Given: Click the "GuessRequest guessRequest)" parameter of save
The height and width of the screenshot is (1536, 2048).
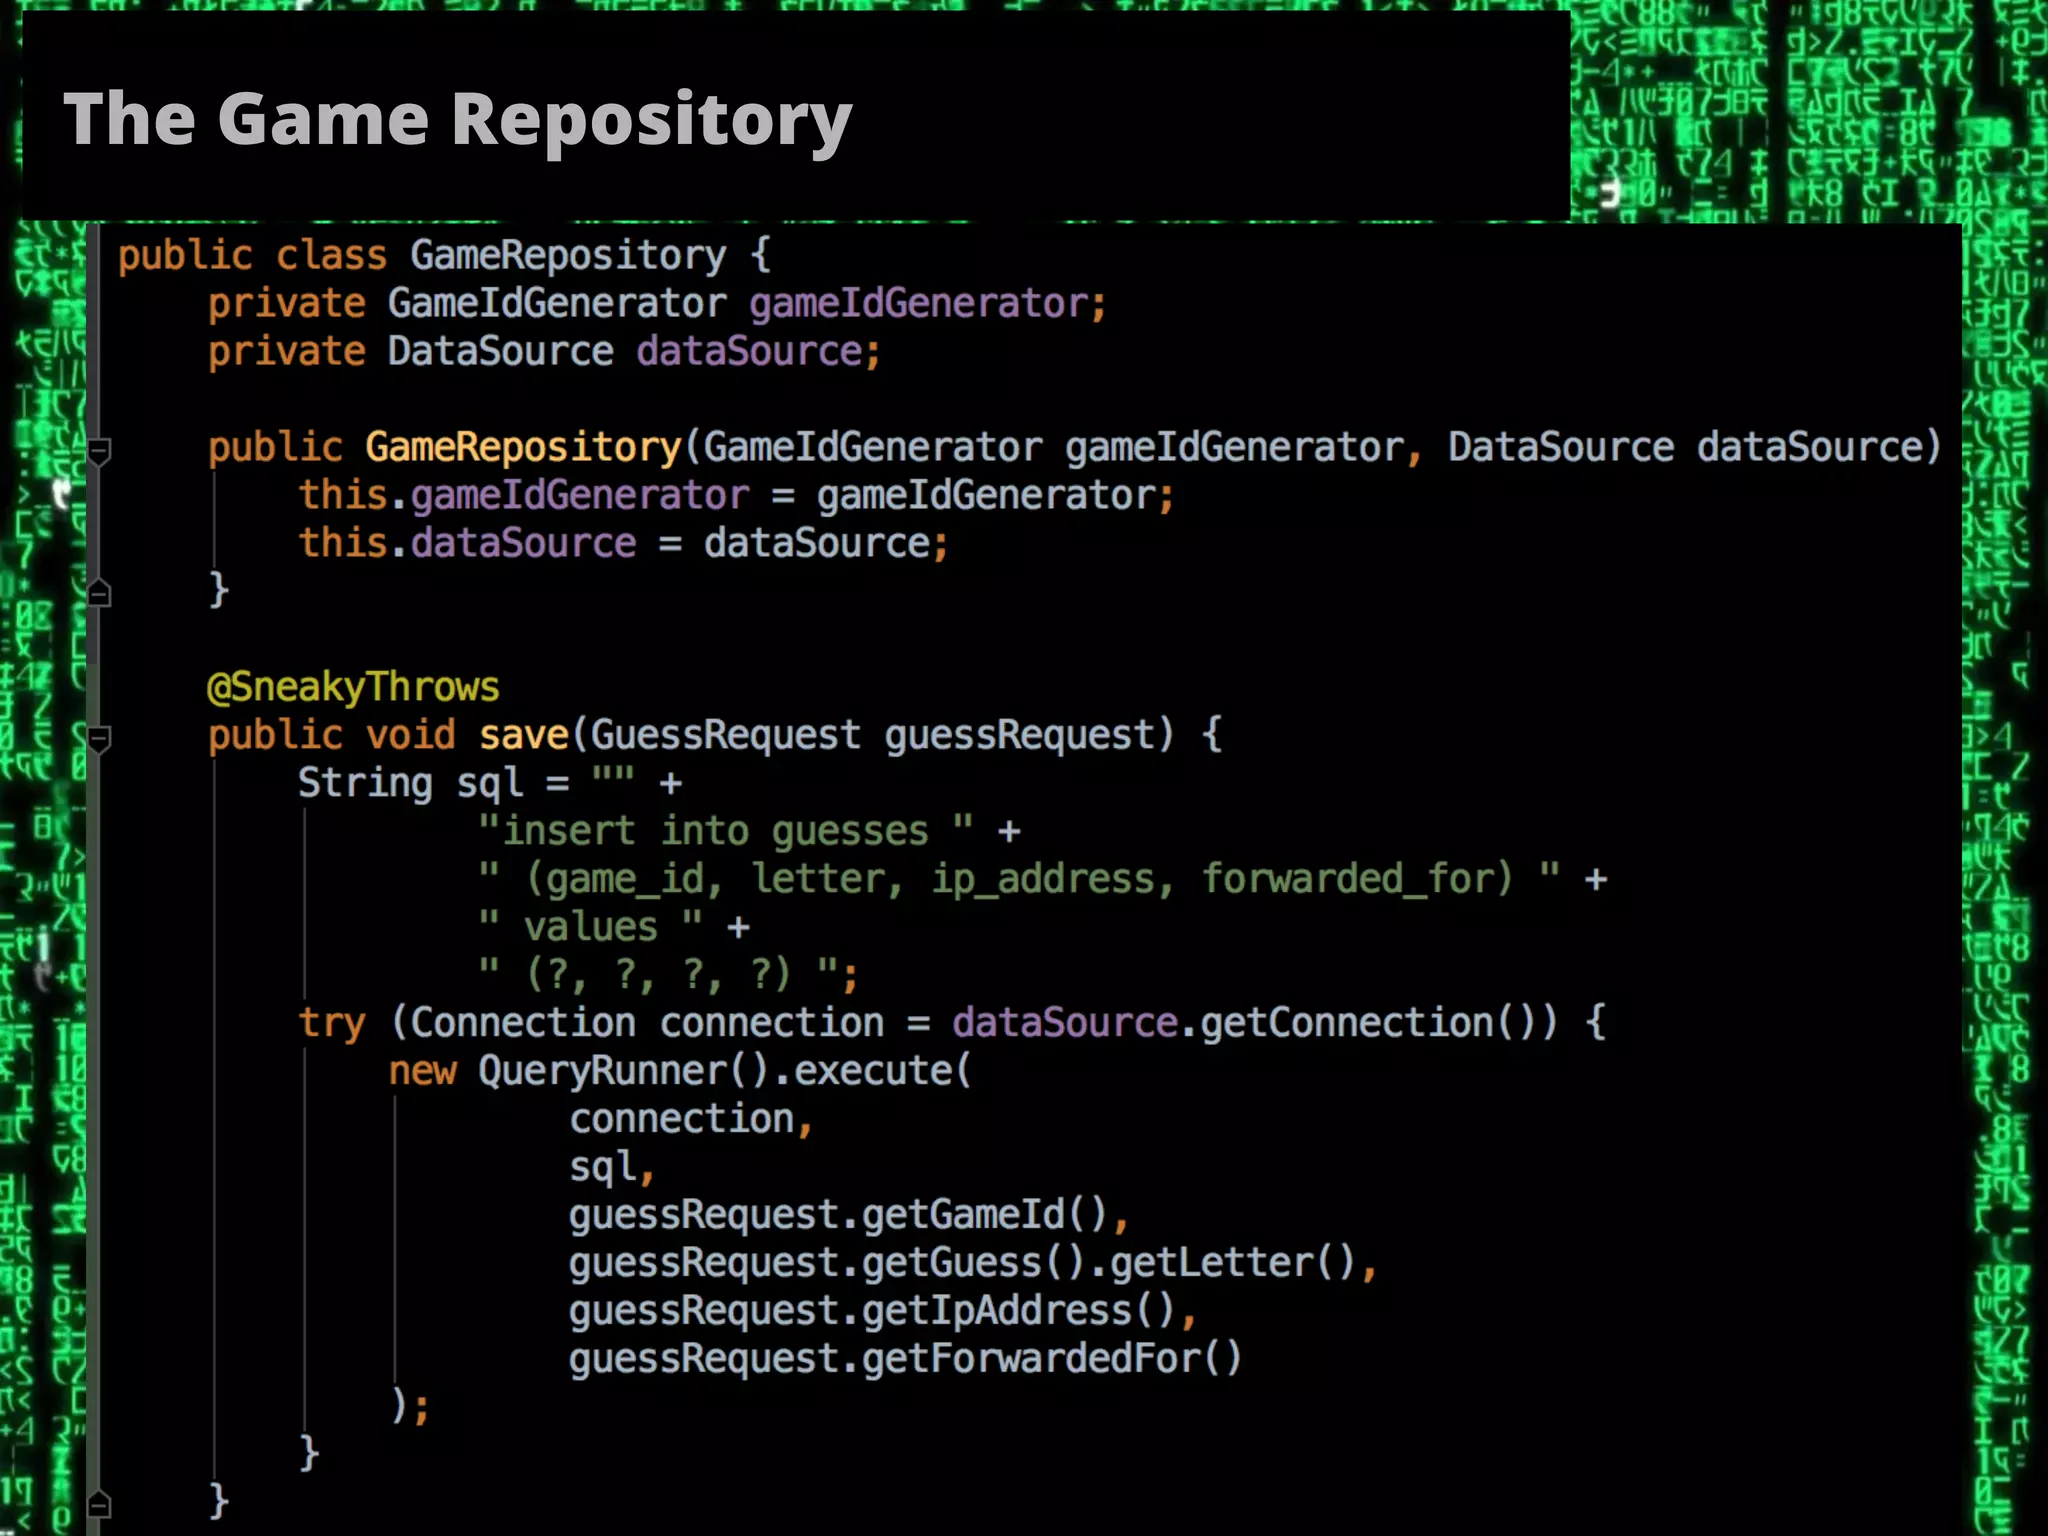Looking at the screenshot, I should (x=881, y=735).
